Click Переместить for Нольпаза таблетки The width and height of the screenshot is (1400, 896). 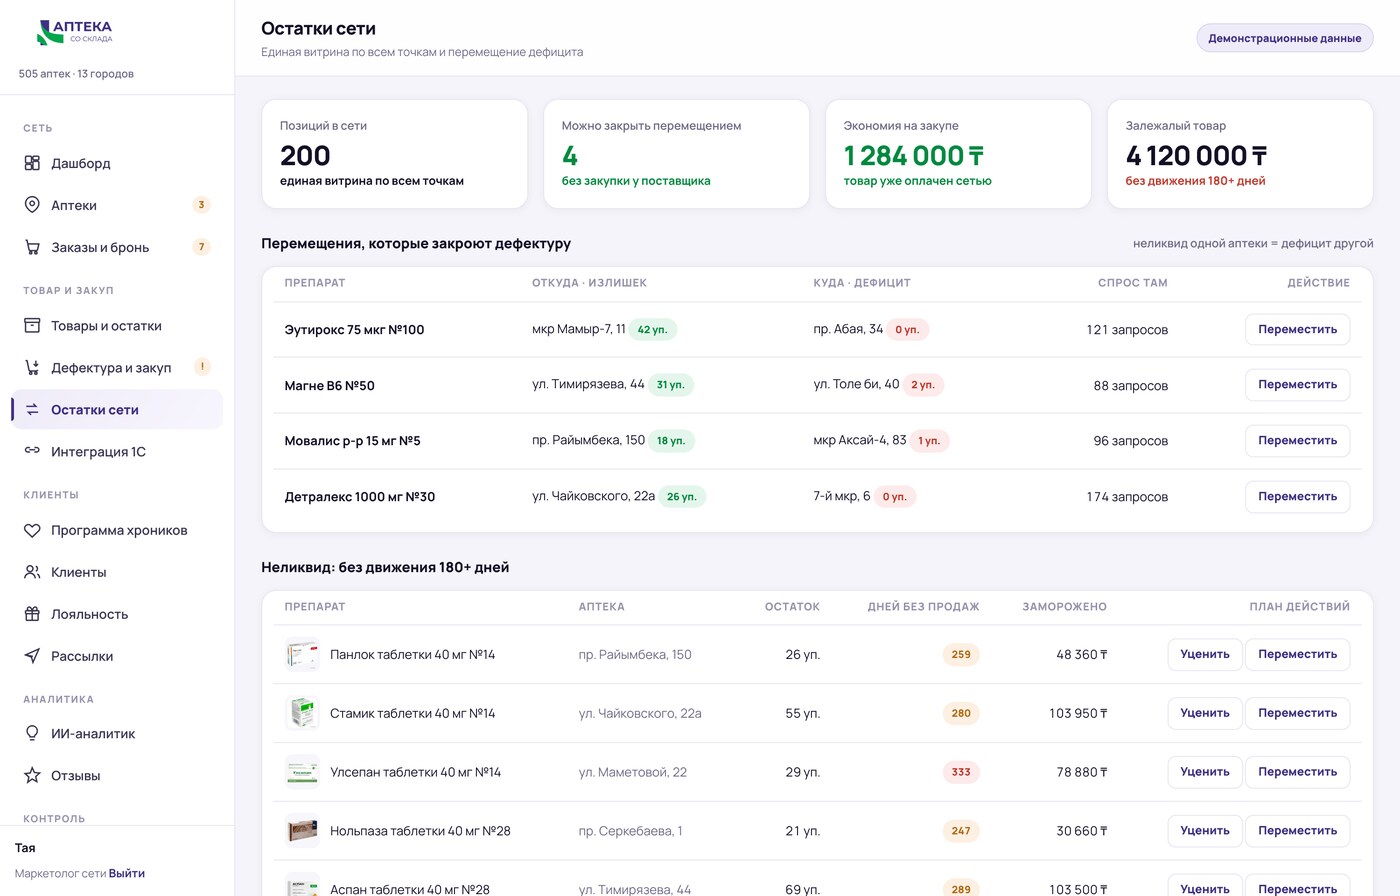coord(1297,830)
